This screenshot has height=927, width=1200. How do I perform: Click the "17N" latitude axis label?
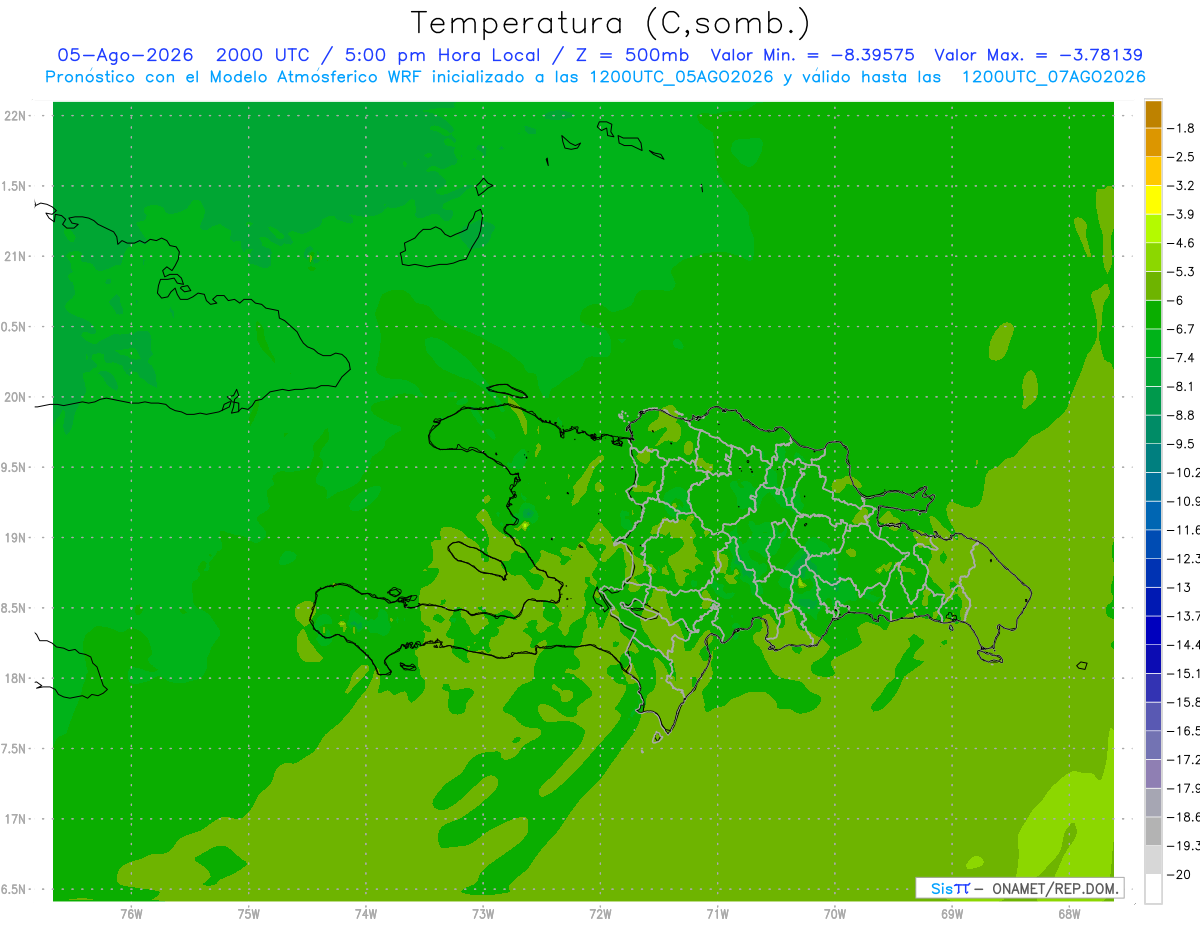tap(17, 819)
